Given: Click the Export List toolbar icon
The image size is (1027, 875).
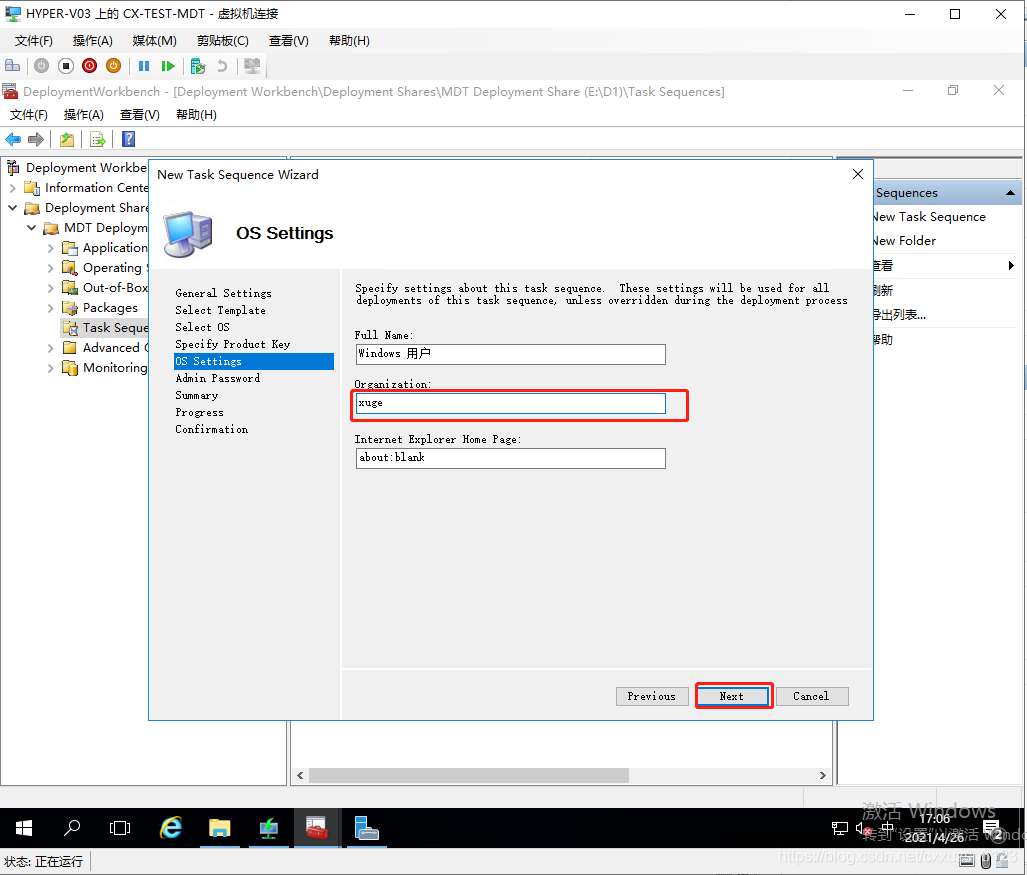Looking at the screenshot, I should pyautogui.click(x=98, y=139).
